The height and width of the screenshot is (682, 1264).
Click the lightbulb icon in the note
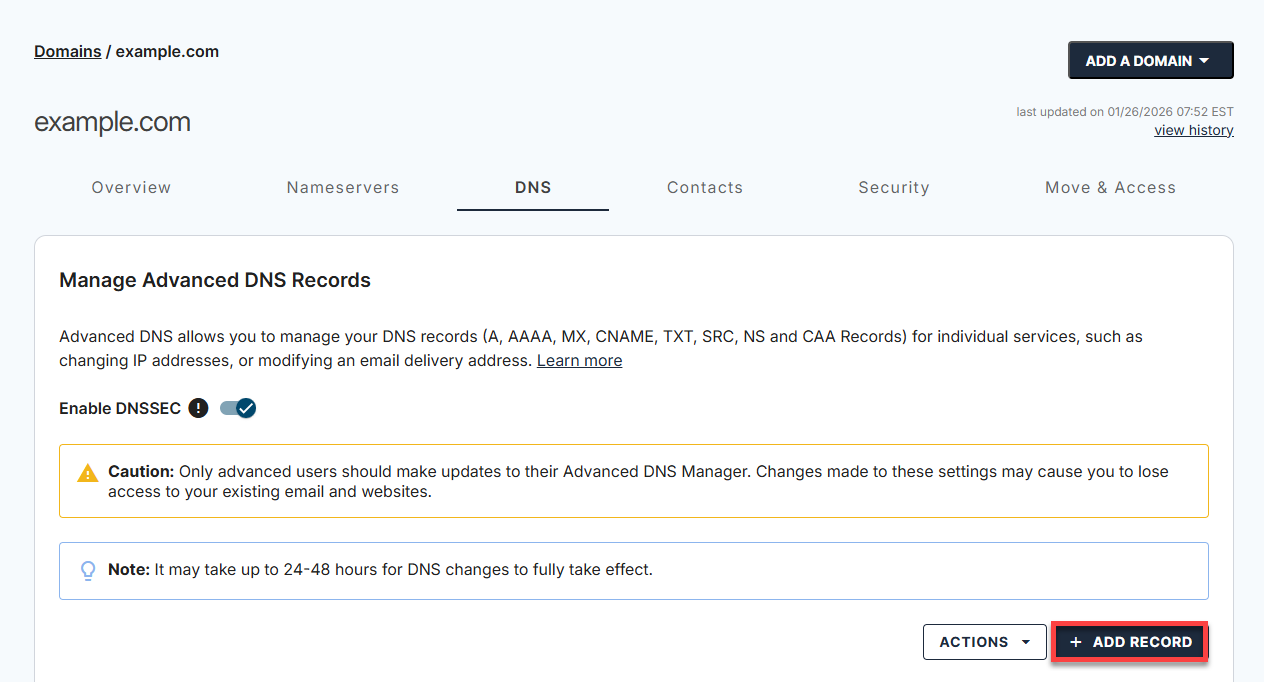[88, 569]
